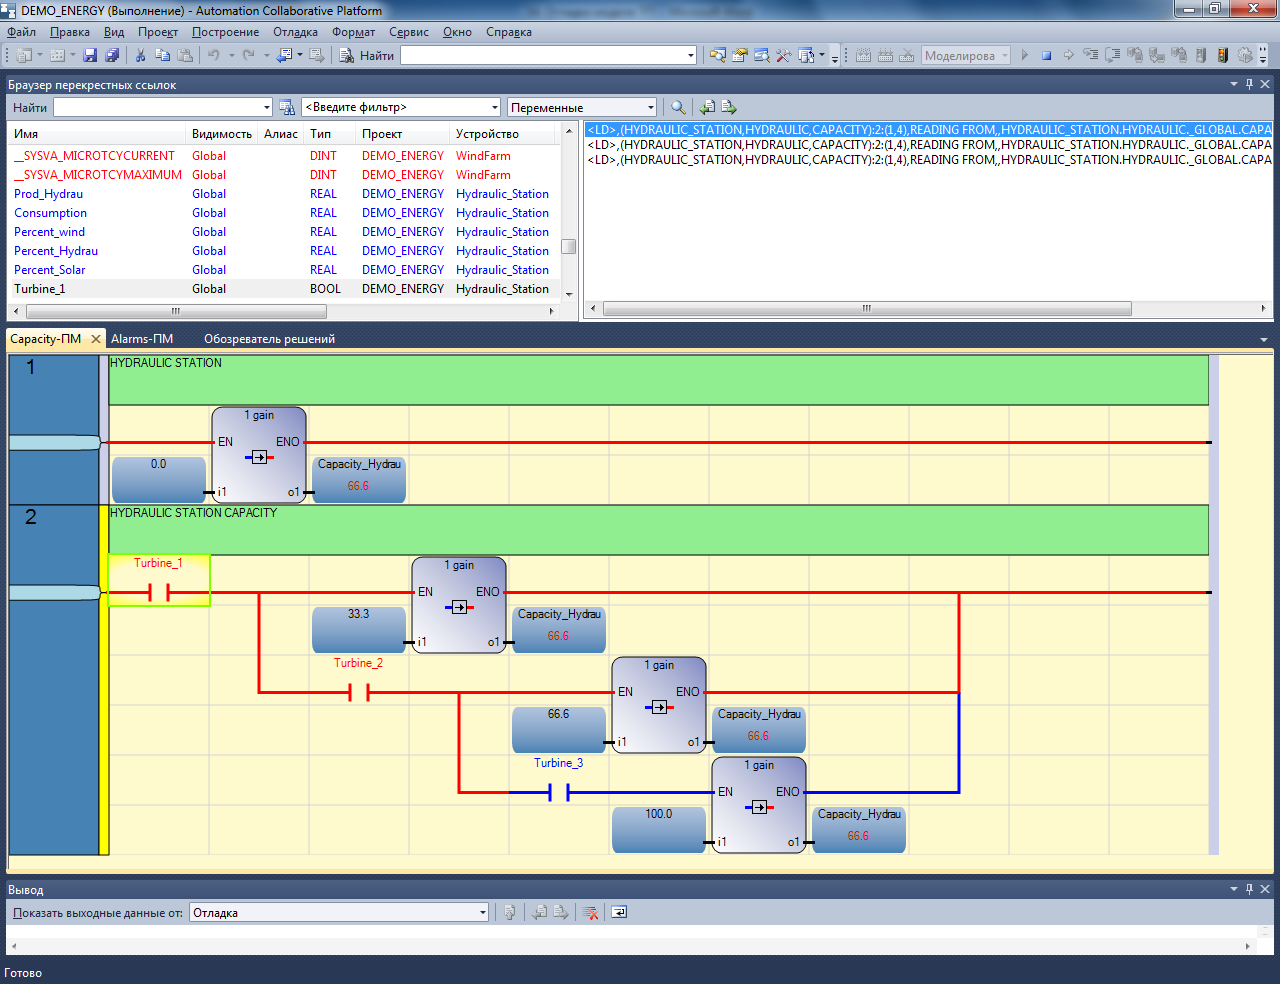Click the Save icon in toolbar
1280x984 pixels.
(x=90, y=55)
